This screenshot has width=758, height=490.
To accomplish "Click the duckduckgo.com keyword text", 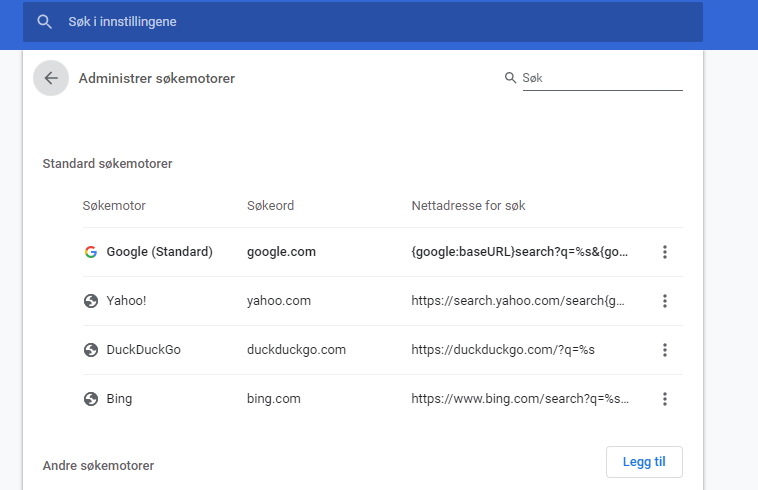I will click(x=296, y=350).
